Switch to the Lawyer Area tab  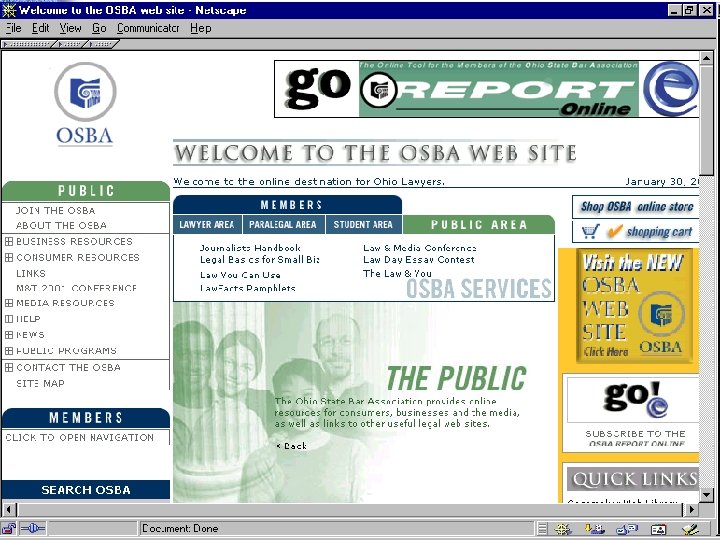coord(207,225)
